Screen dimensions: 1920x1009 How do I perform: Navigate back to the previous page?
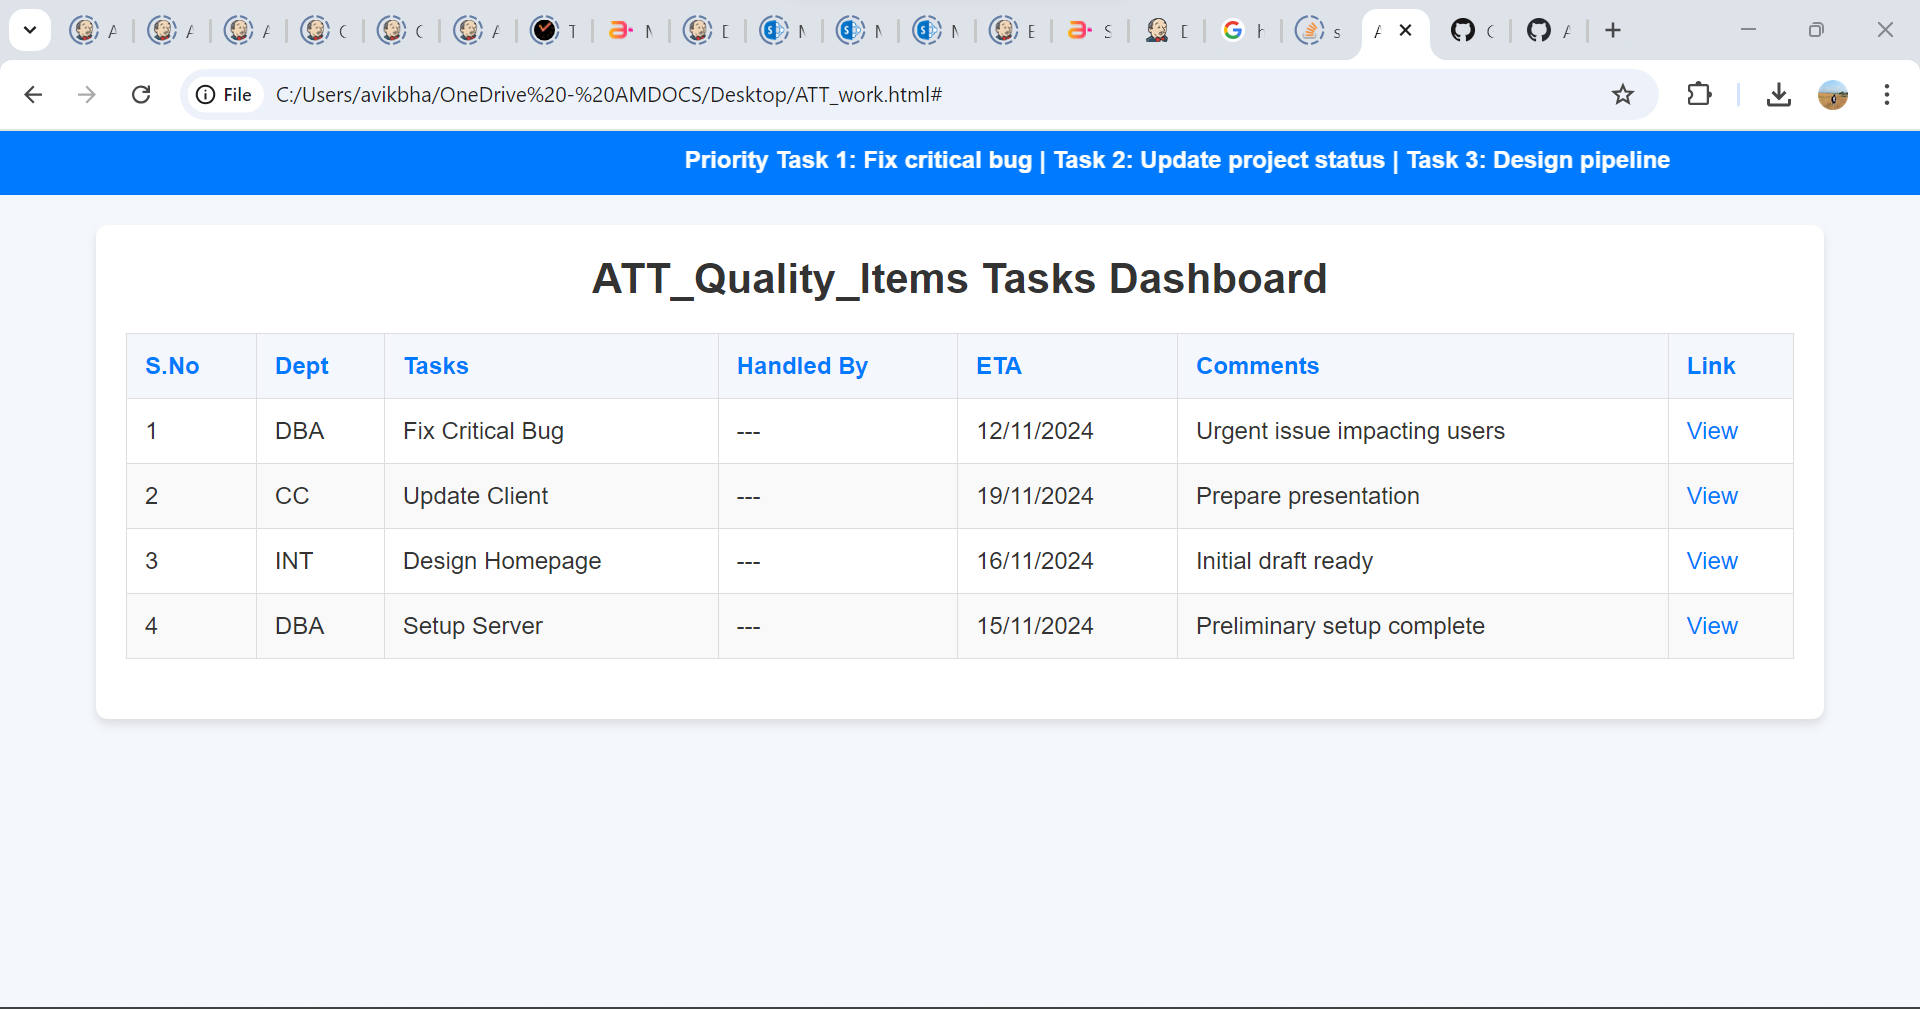pyautogui.click(x=34, y=95)
